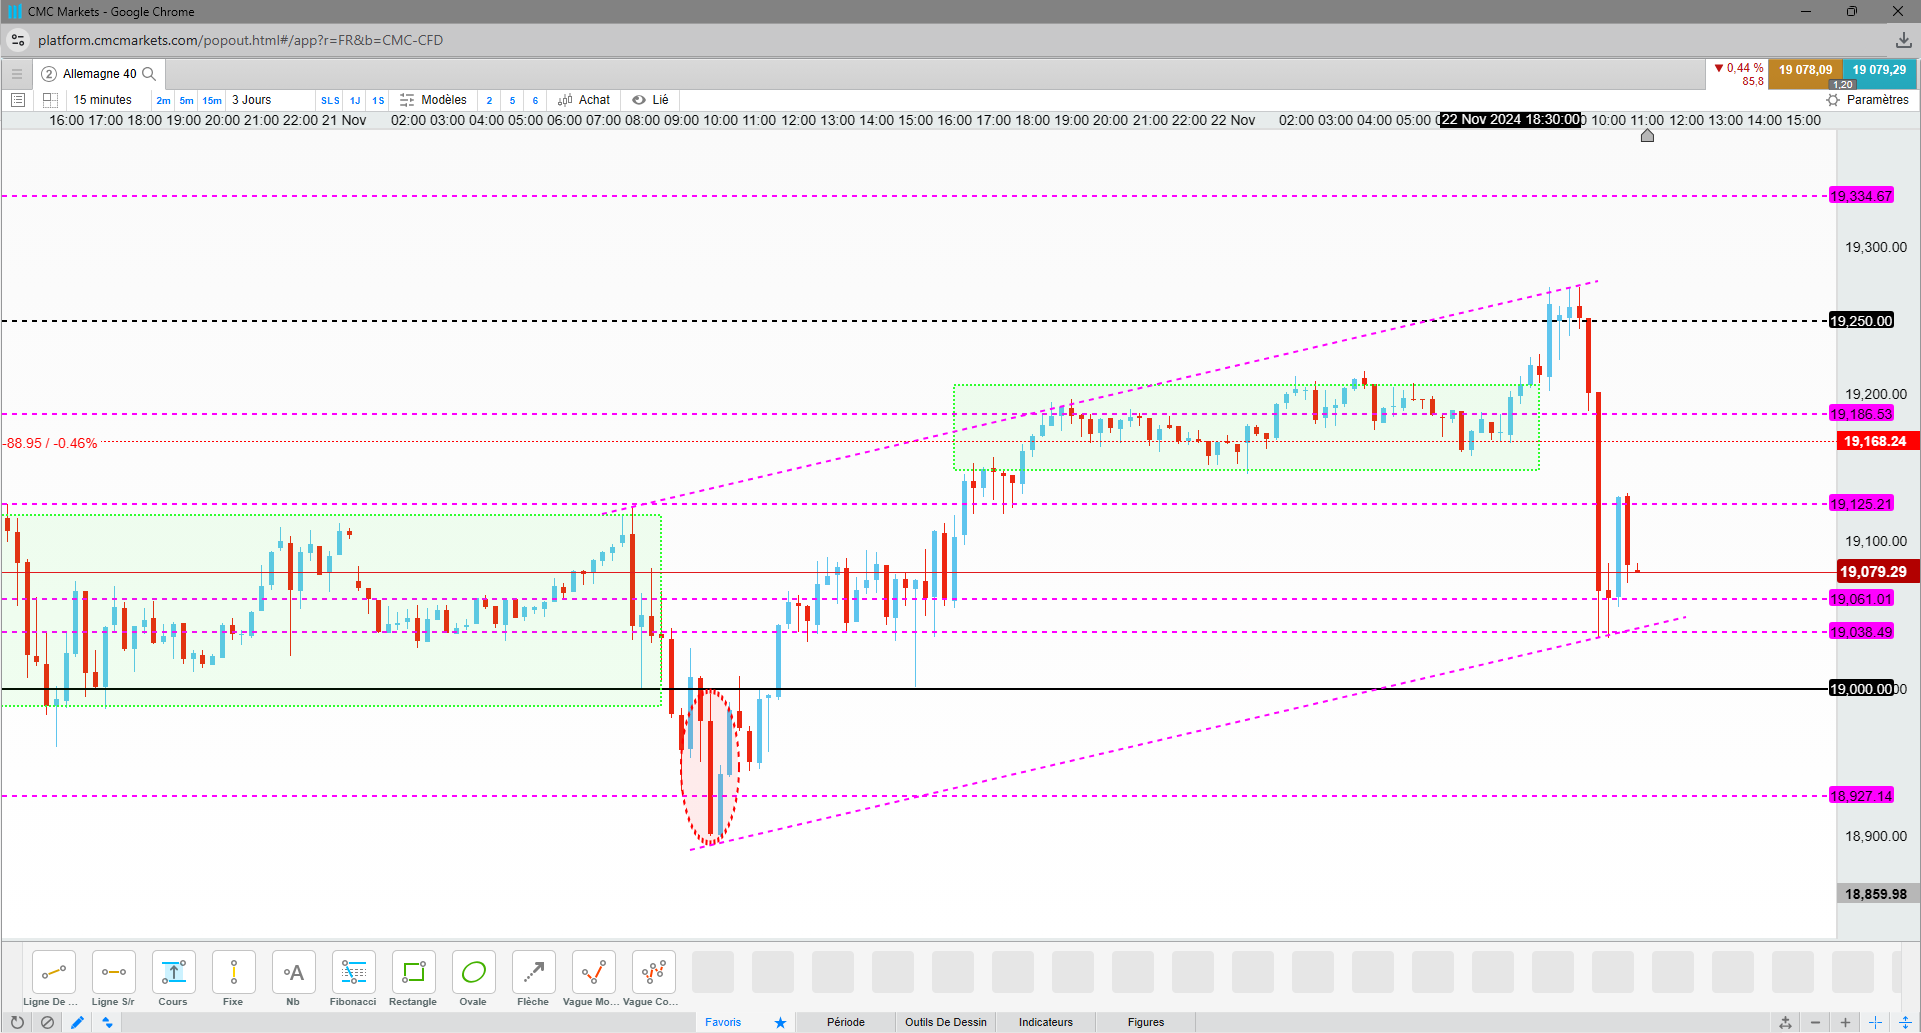Apply chart template 2
Viewport: 1921px width, 1033px height.
489,101
